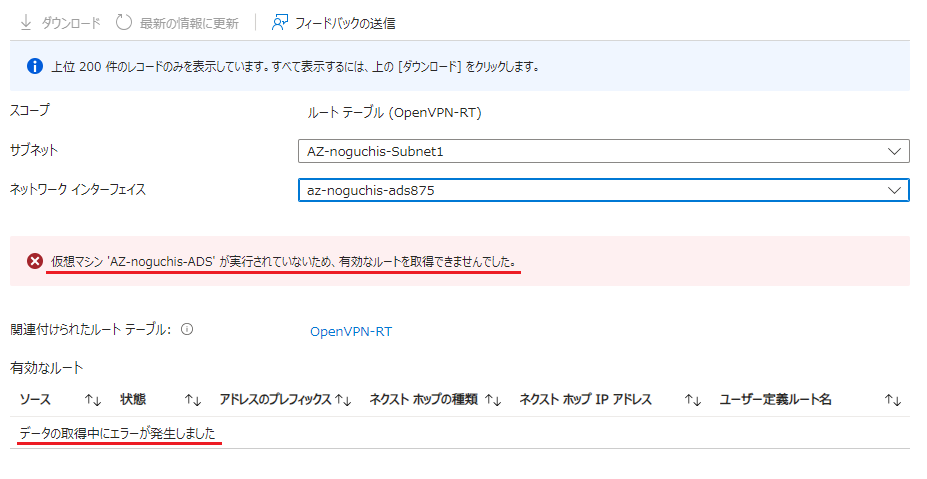Open the サブネット dropdown AZ-noguchis-Subnet1
Image resolution: width=927 pixels, height=479 pixels.
[x=604, y=151]
